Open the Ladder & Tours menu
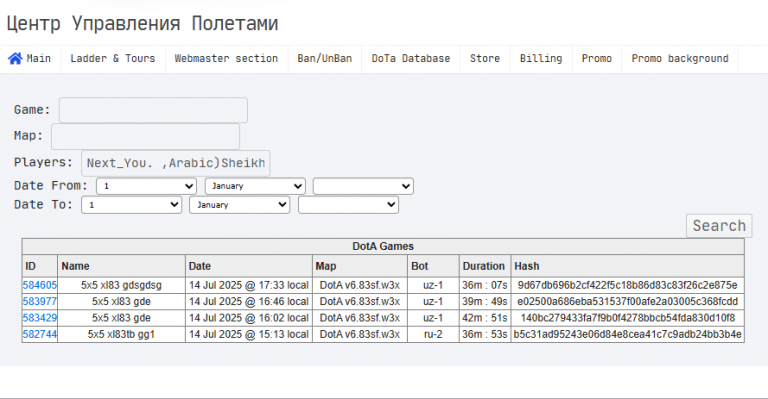Viewport: 768px width, 399px height. [113, 59]
